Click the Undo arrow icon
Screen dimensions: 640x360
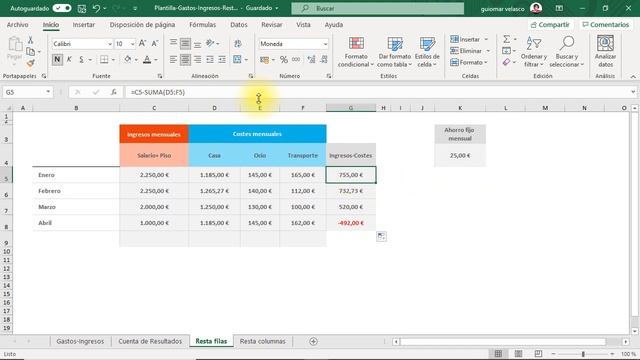[96, 8]
